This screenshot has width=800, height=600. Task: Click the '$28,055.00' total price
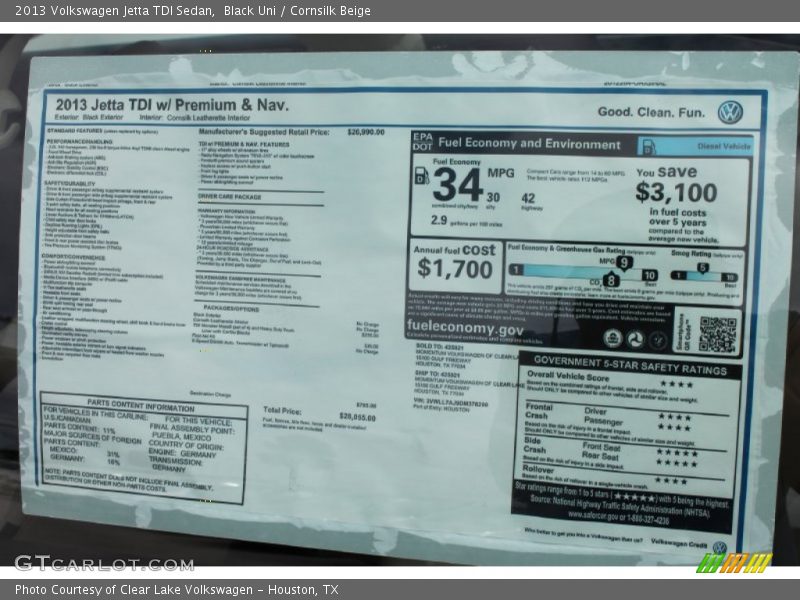click(x=357, y=417)
